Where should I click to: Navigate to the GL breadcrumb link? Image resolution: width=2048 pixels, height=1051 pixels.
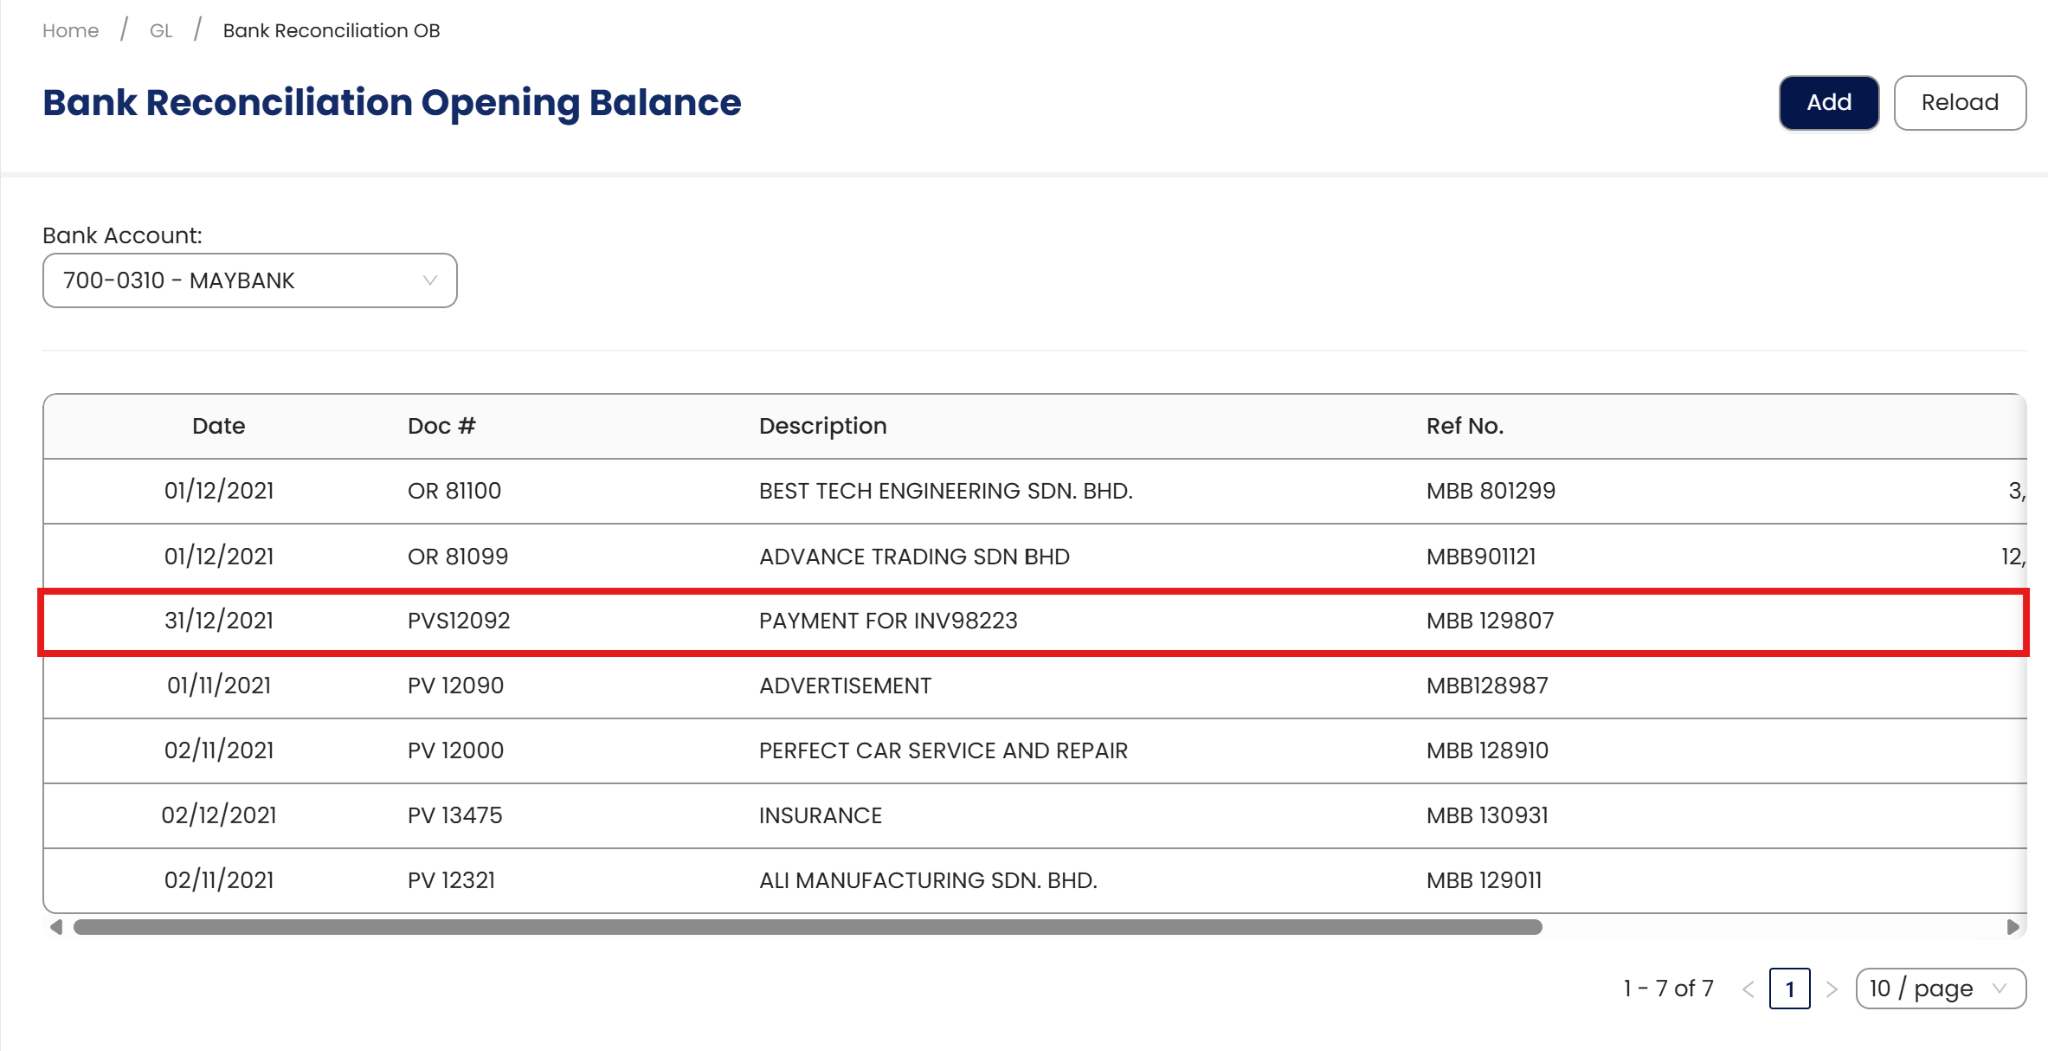coord(161,31)
